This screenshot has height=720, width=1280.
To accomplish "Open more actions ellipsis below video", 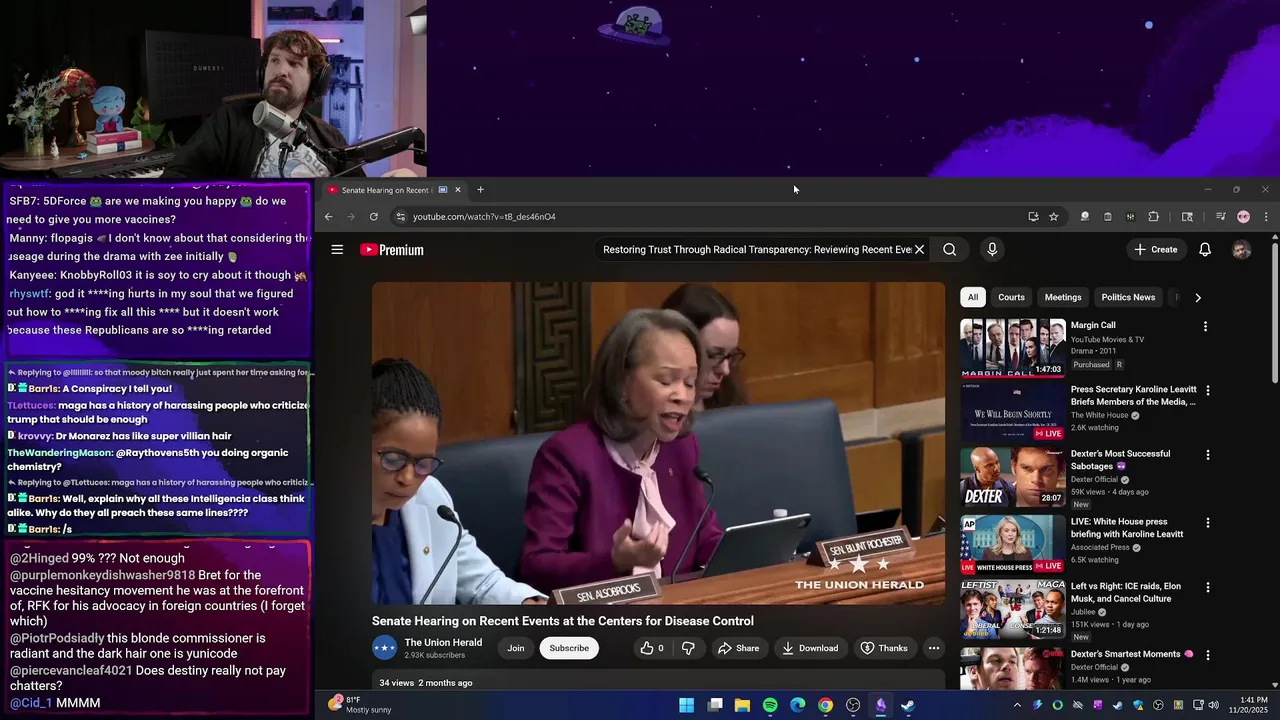I will pos(934,648).
